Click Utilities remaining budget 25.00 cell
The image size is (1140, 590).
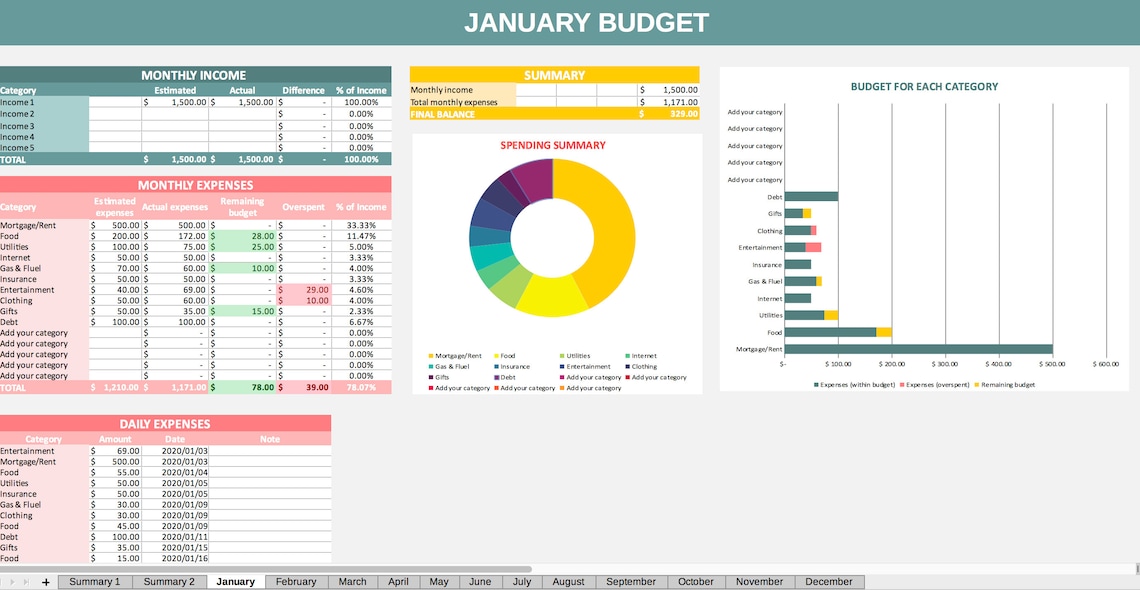242,247
